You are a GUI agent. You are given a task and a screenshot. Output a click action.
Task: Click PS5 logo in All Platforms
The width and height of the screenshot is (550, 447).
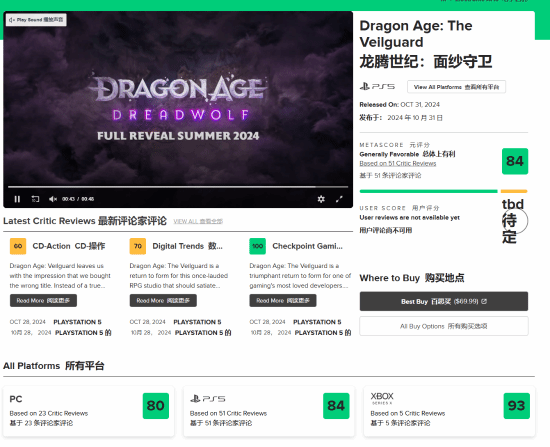[x=208, y=399]
